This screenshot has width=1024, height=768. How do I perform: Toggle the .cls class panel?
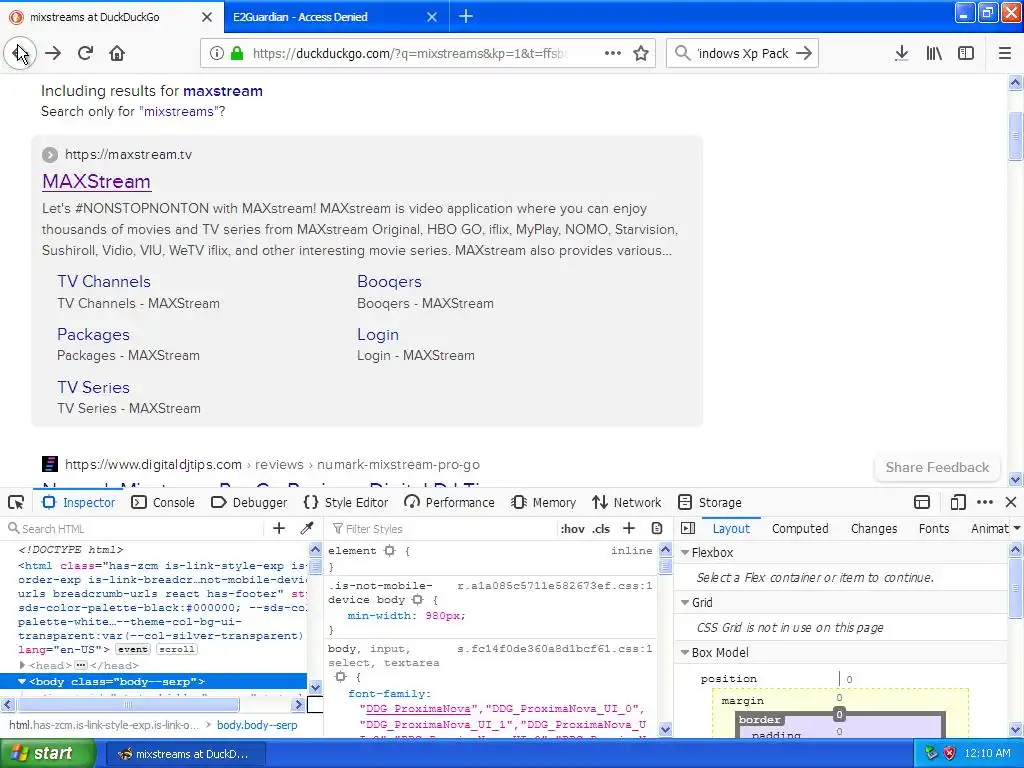601,529
